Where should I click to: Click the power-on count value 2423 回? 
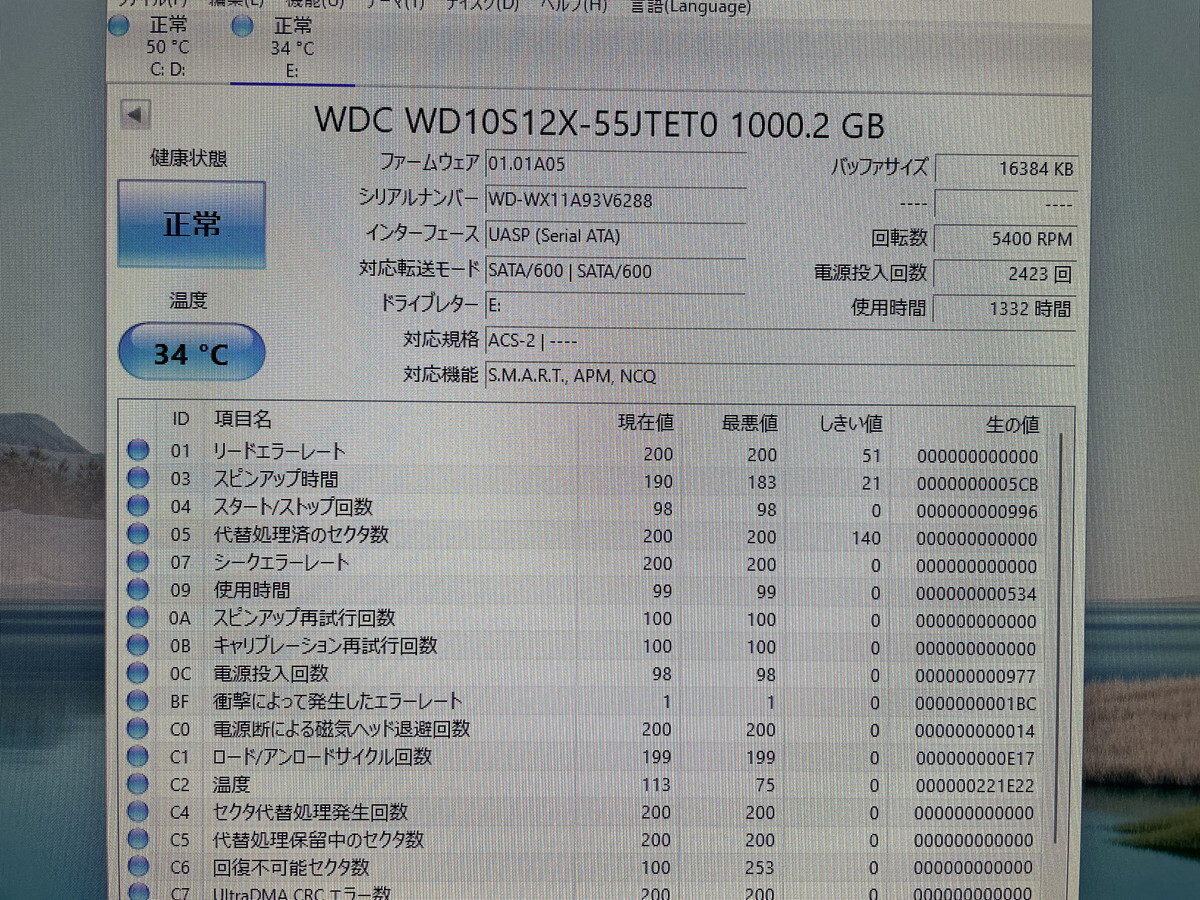tap(1006, 273)
